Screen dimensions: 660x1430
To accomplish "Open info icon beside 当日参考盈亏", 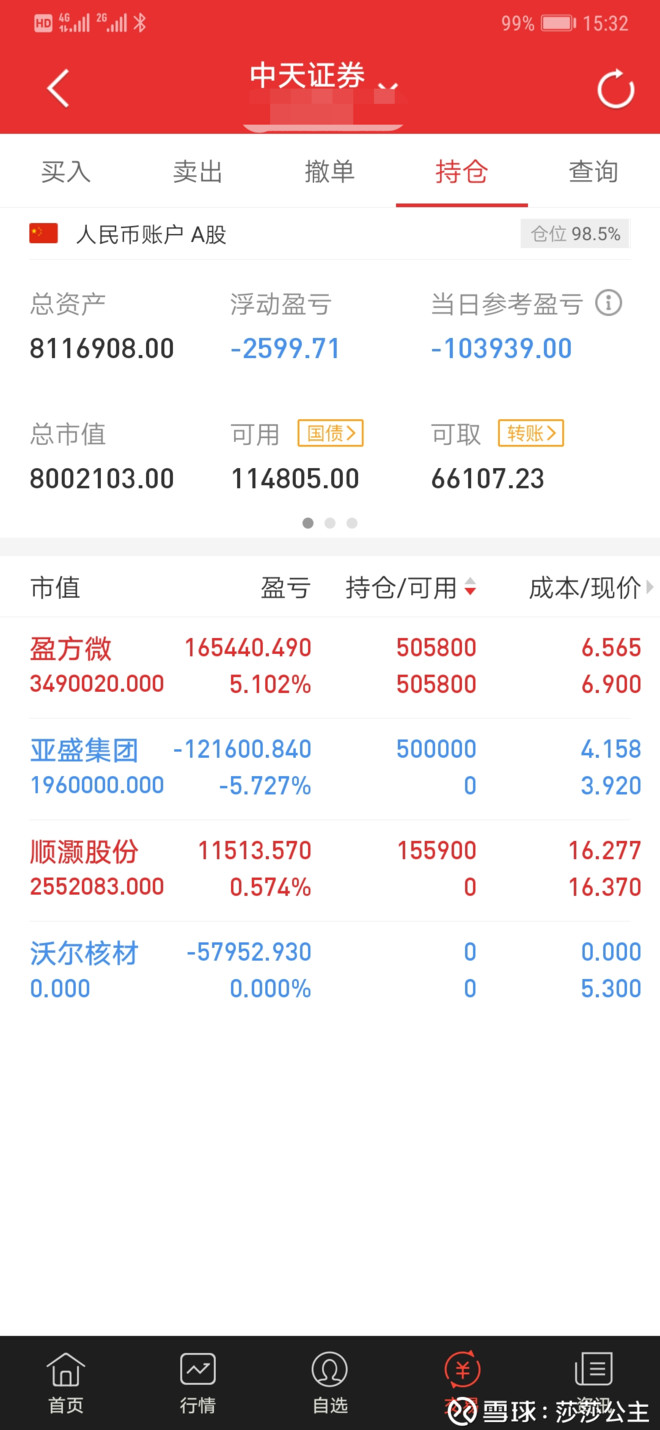I will tap(609, 303).
